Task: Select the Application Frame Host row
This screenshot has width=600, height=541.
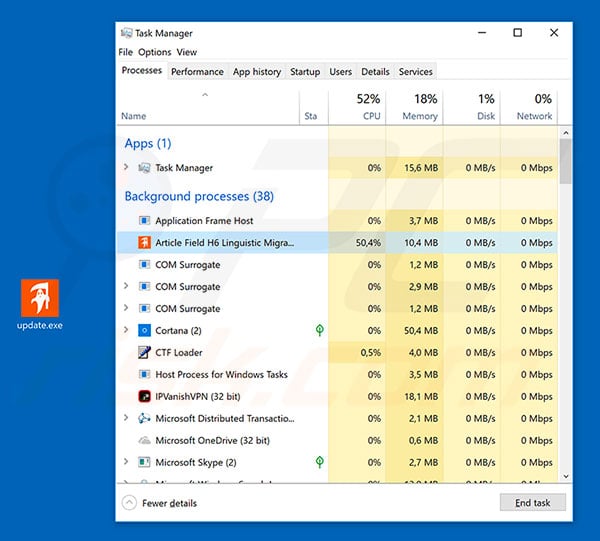Action: [337, 221]
